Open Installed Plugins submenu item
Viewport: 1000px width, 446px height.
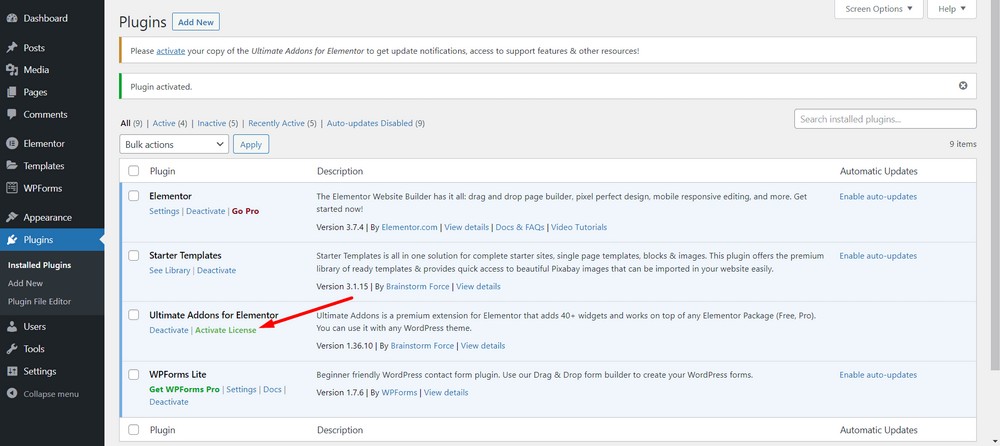pos(40,265)
